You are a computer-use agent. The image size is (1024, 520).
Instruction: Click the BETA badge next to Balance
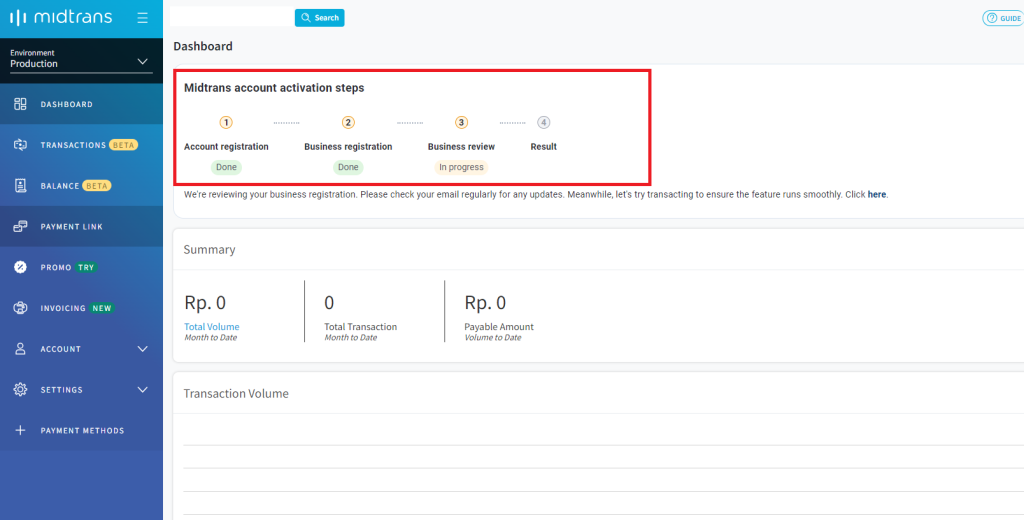(97, 186)
